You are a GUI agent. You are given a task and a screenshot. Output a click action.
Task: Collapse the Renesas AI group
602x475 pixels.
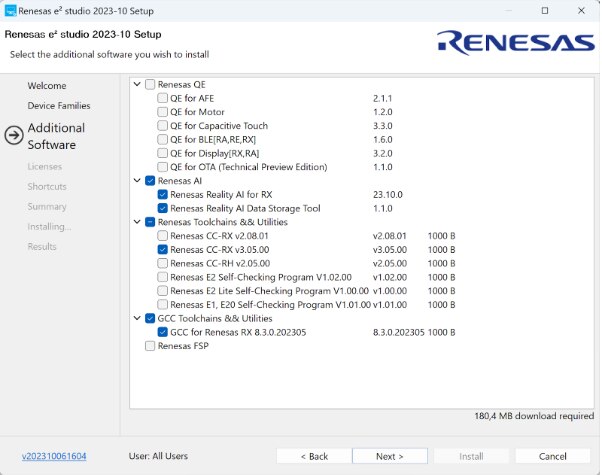[137, 181]
